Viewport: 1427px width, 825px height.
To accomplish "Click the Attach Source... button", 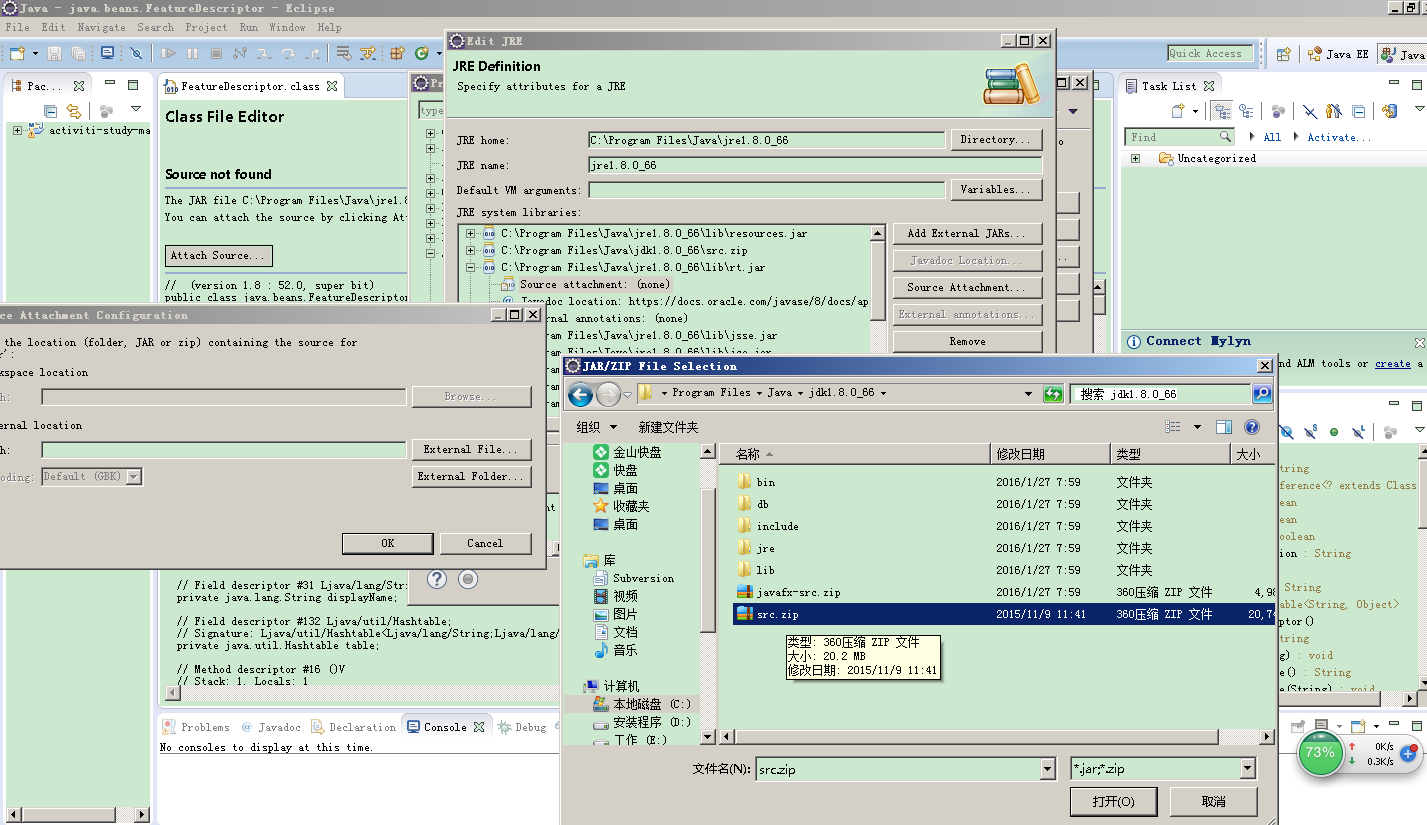I will (218, 255).
